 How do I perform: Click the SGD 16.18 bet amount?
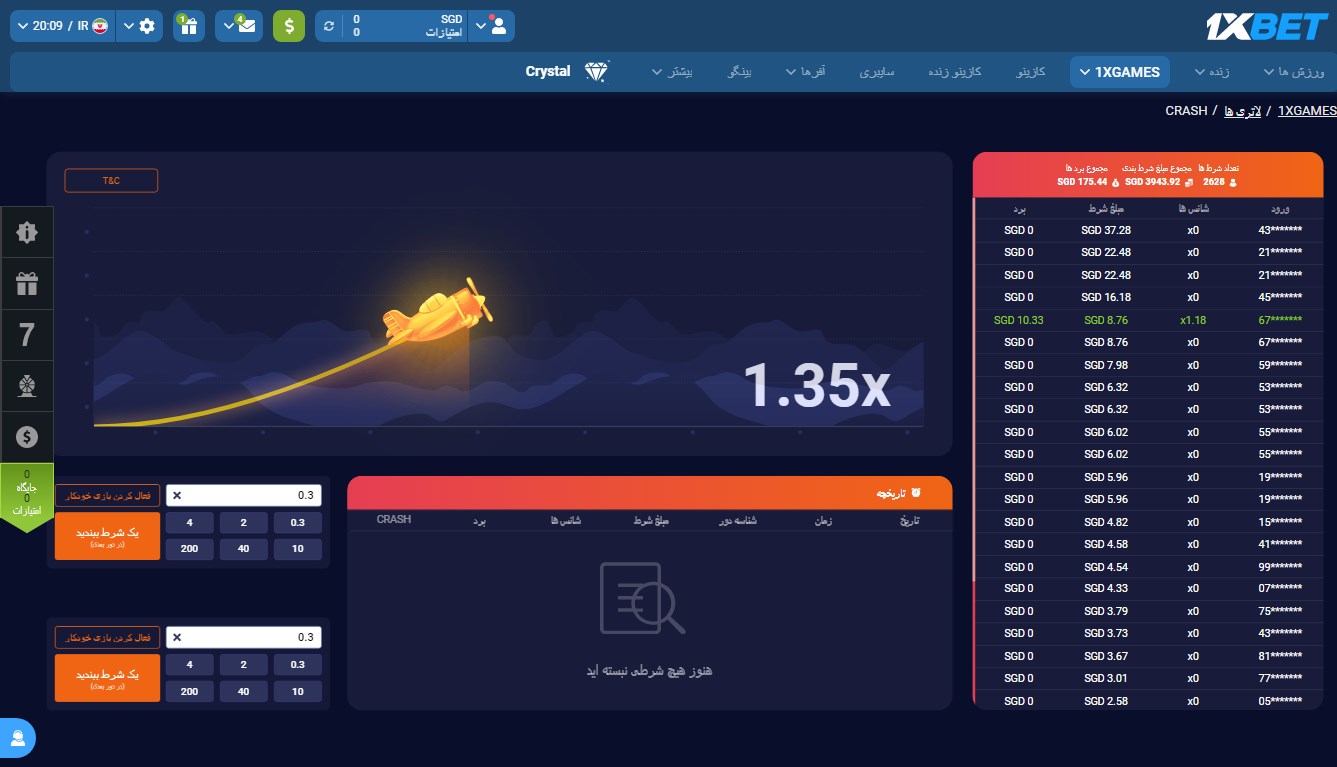click(1106, 297)
